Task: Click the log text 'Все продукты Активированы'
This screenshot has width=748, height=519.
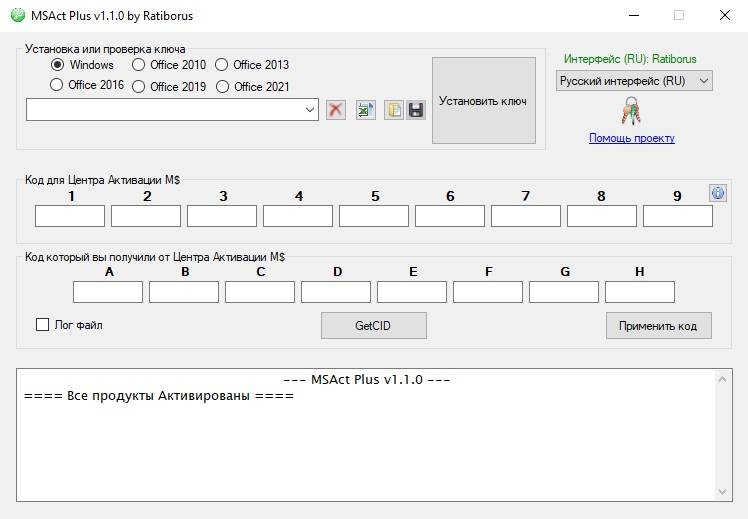Action: click(x=158, y=395)
